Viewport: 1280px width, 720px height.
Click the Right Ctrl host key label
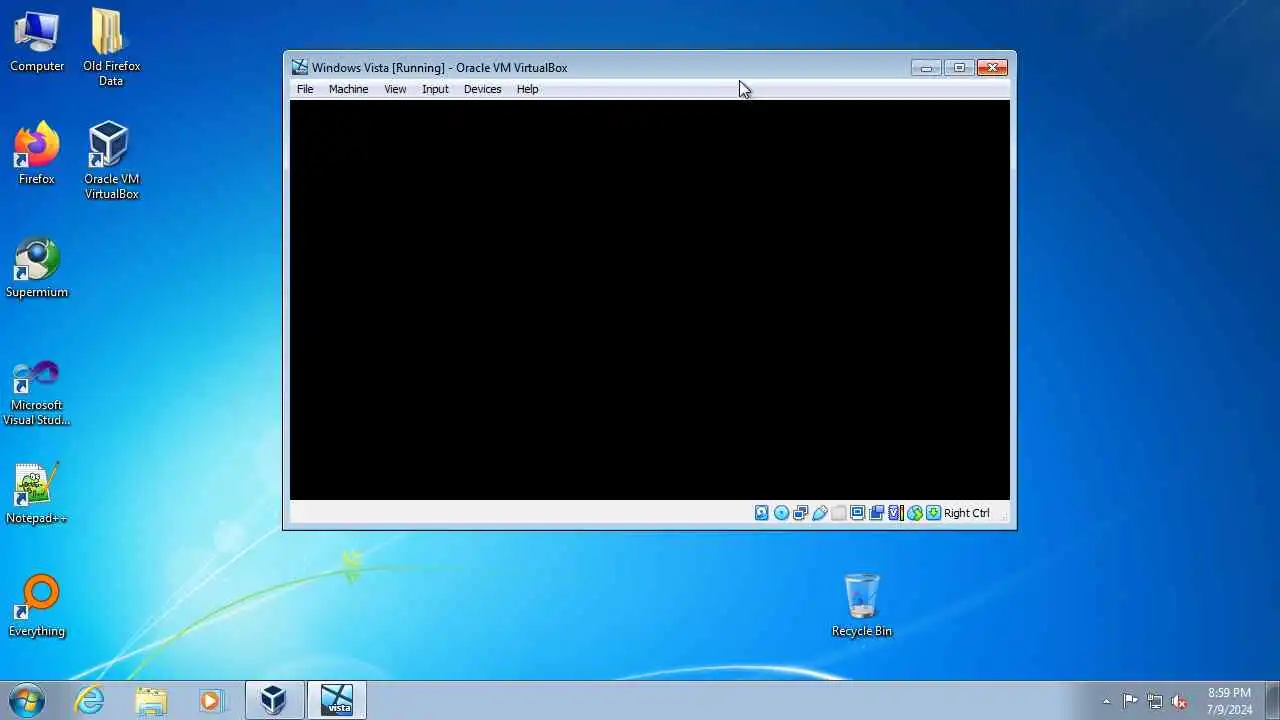pyautogui.click(x=966, y=513)
